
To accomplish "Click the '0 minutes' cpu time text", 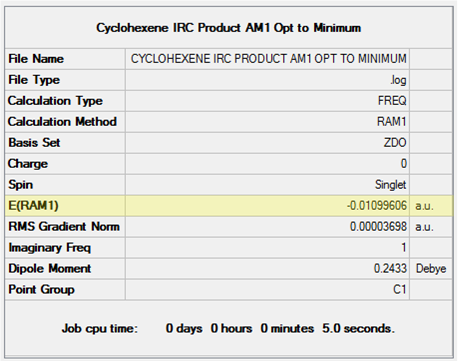I will point(287,329).
